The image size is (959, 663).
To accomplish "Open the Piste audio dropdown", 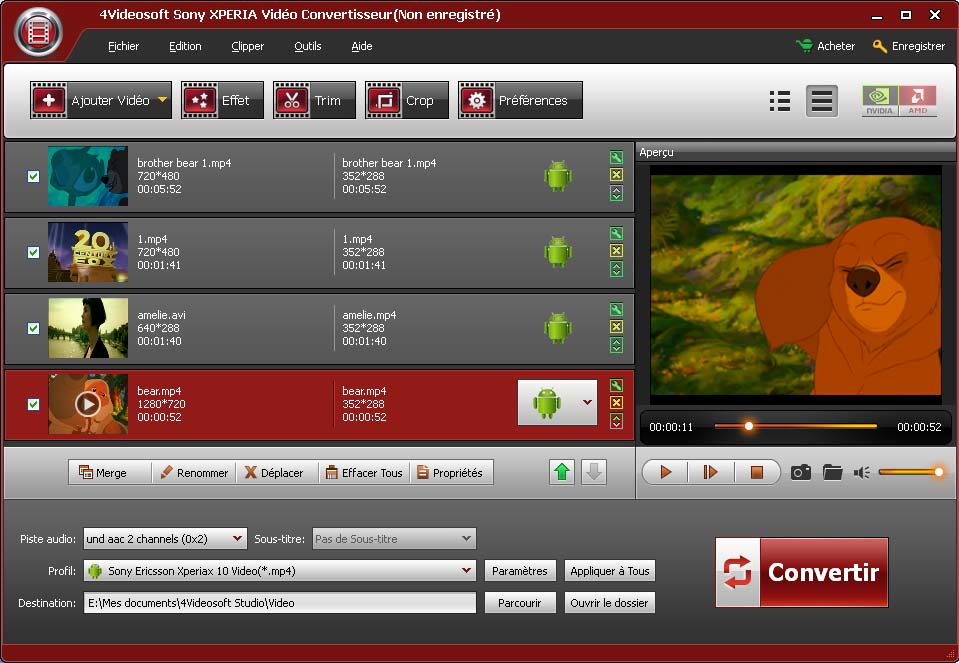I will pos(237,539).
